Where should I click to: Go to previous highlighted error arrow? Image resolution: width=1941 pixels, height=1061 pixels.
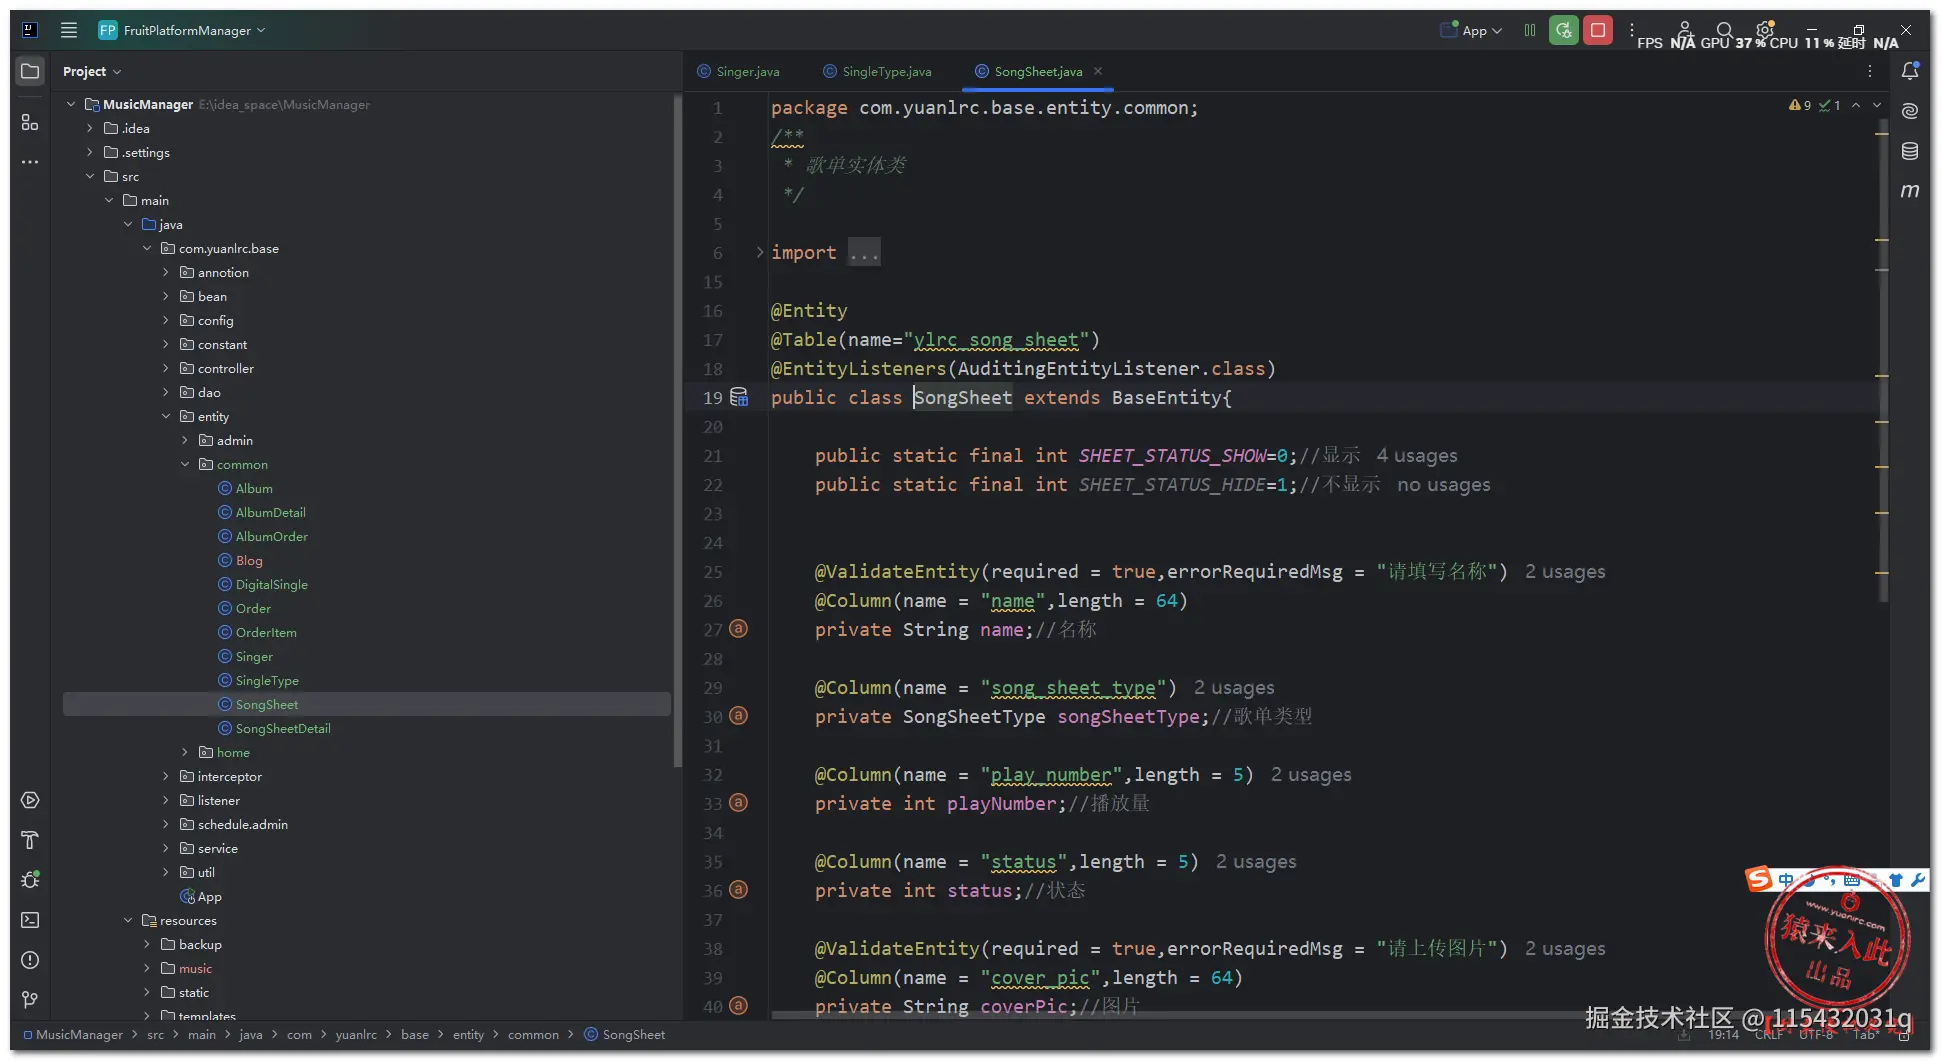point(1856,105)
